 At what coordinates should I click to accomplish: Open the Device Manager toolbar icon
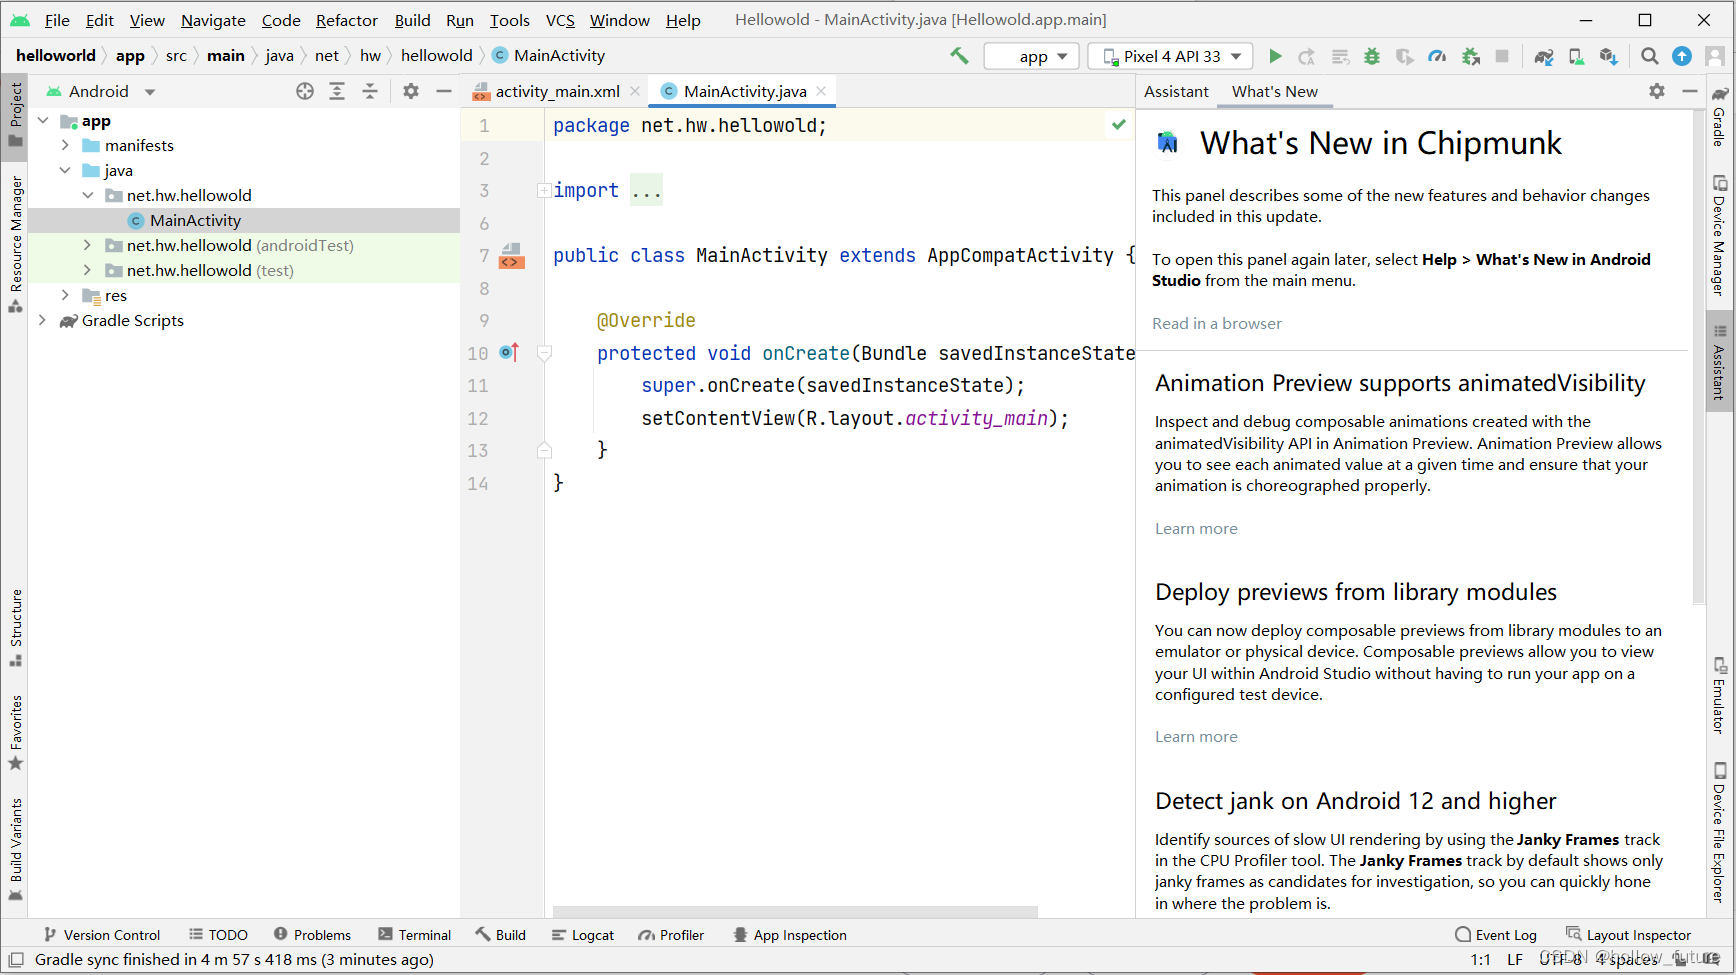(x=1576, y=56)
